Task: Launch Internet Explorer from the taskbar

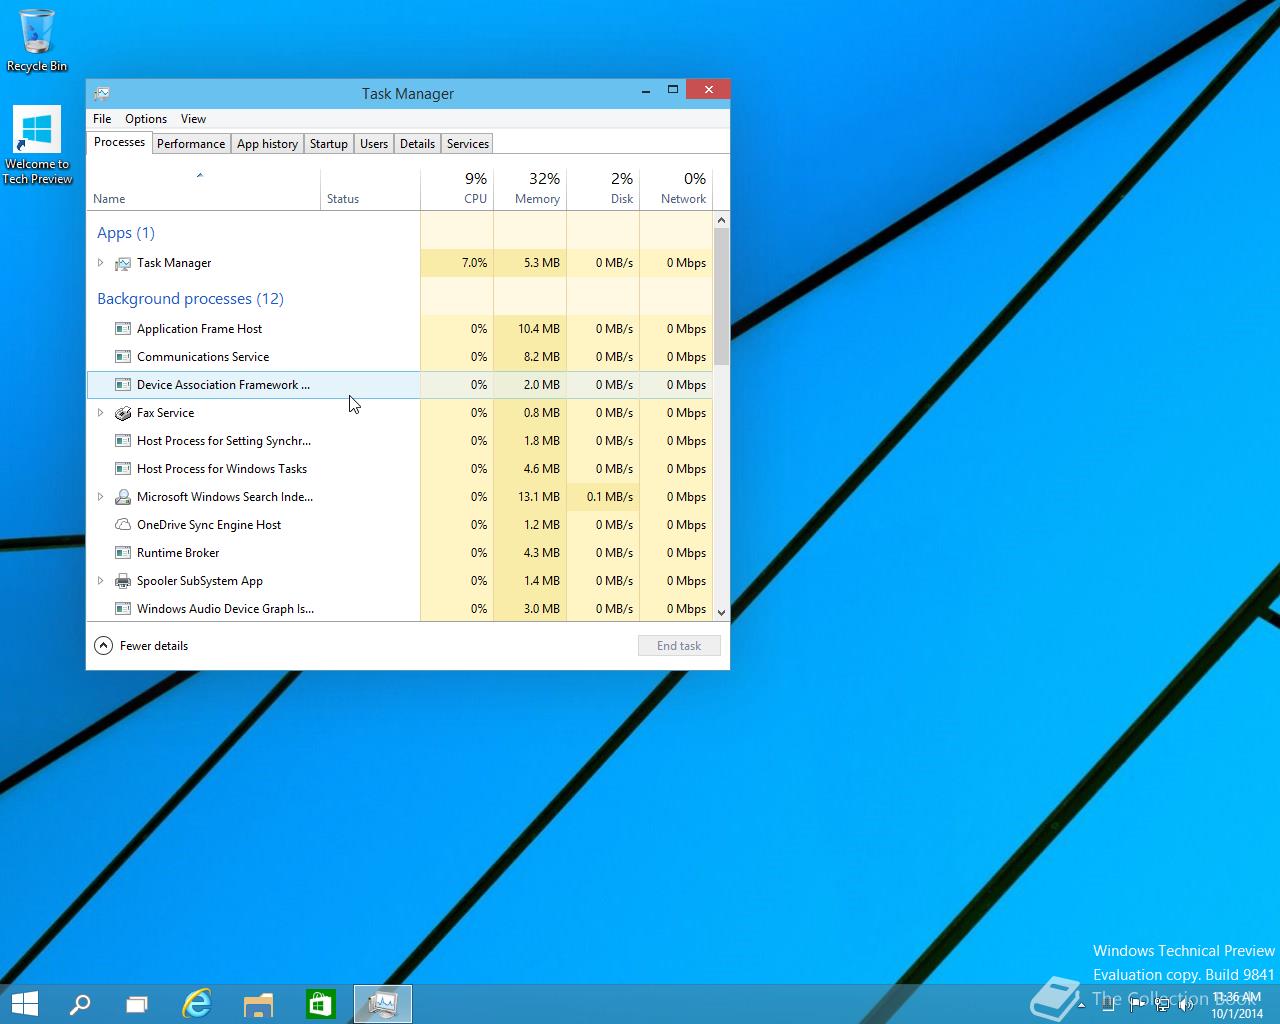Action: pyautogui.click(x=197, y=1004)
